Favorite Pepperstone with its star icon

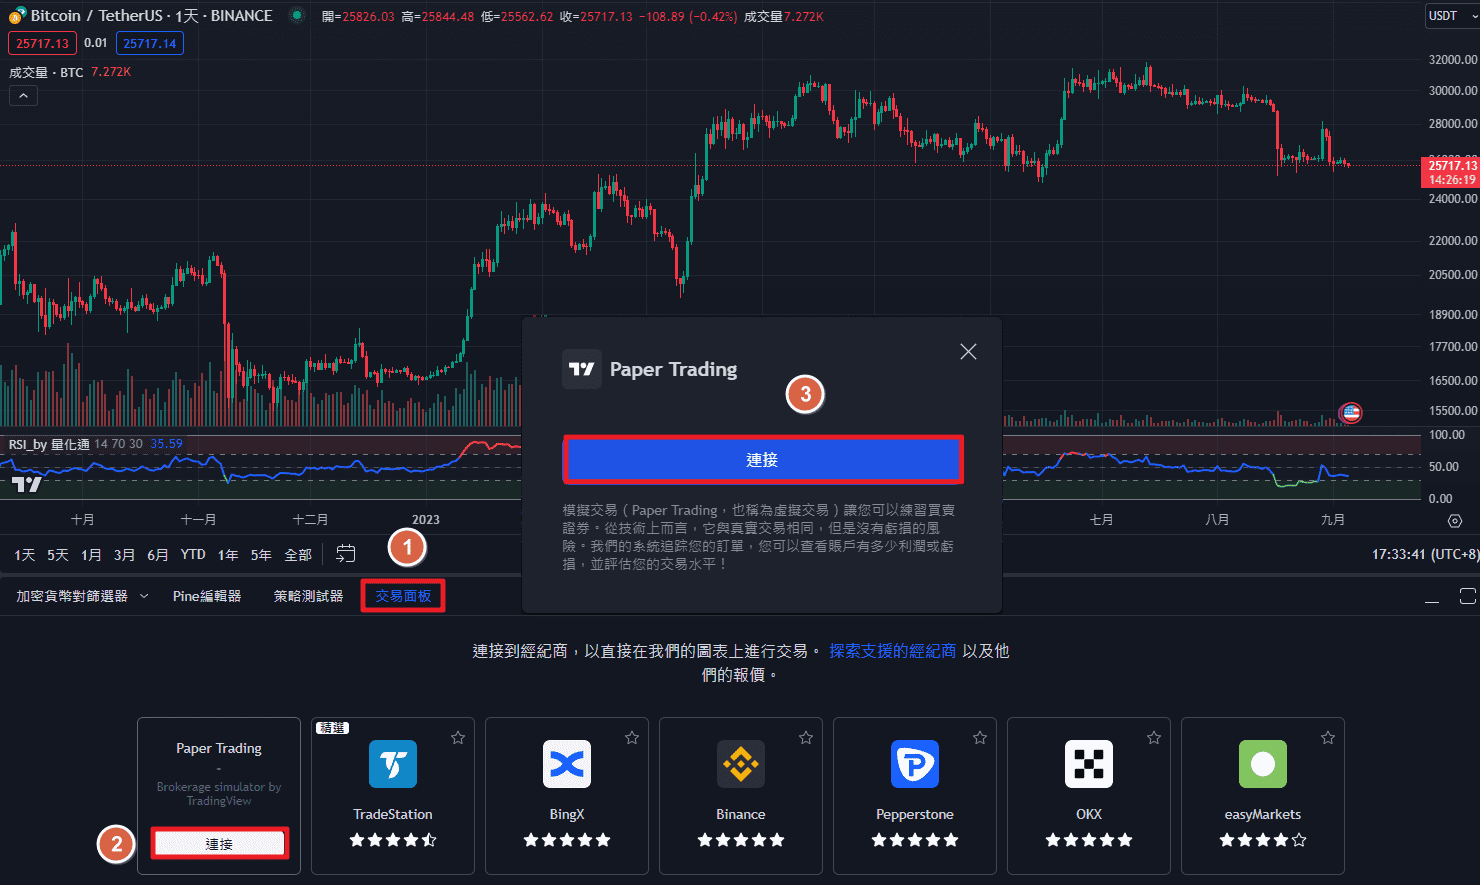(980, 738)
